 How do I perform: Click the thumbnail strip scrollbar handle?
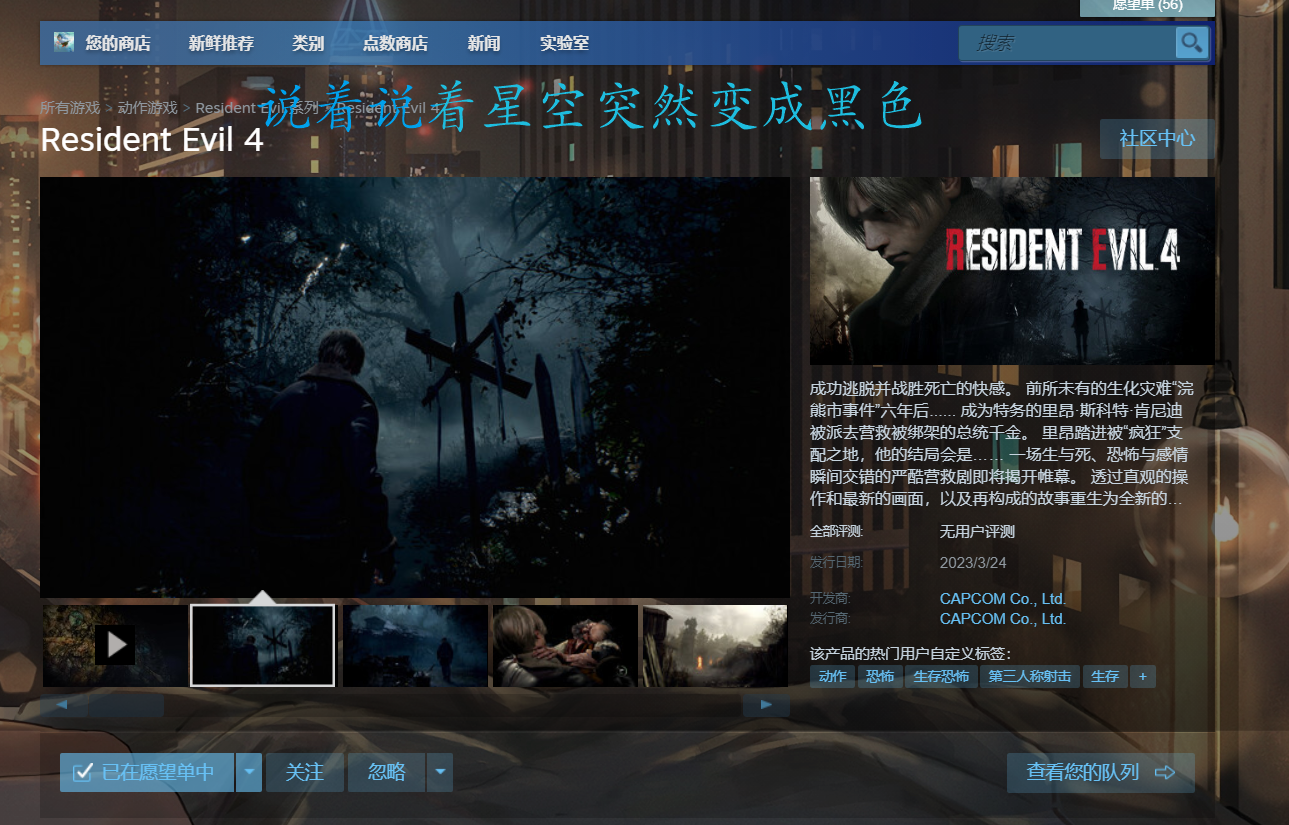coord(126,705)
